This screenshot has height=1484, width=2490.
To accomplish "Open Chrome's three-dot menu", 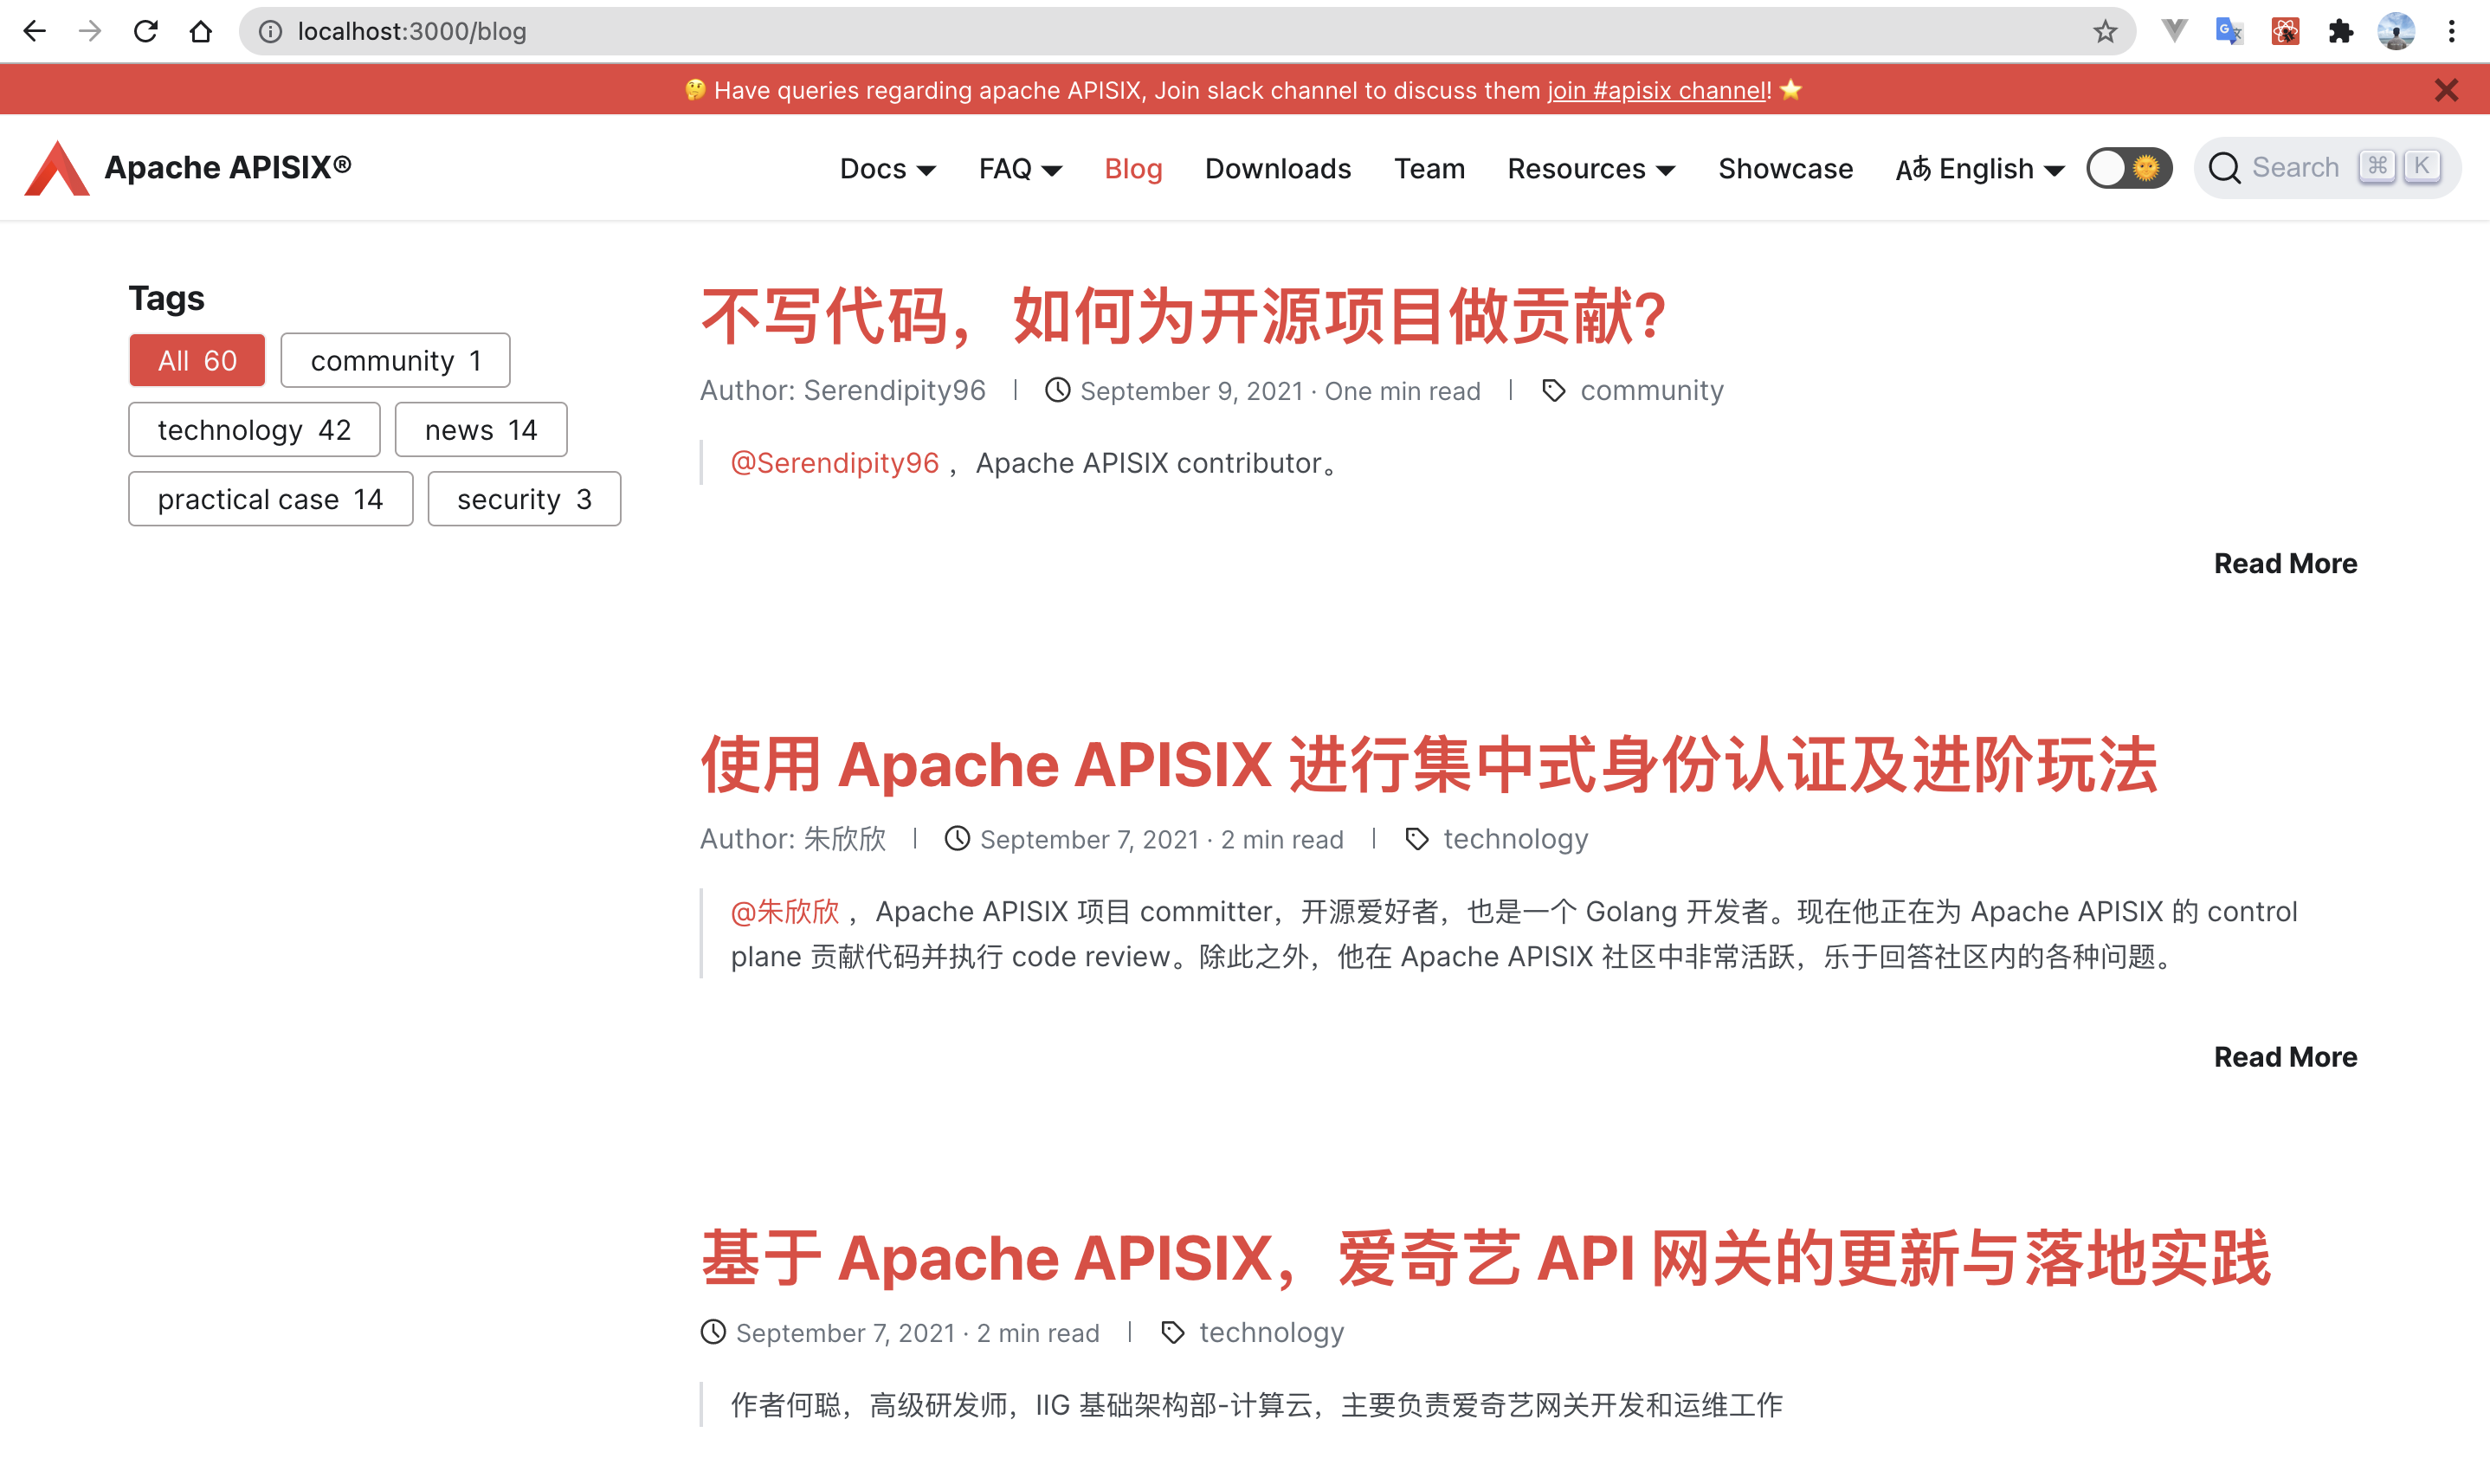I will pos(2451,31).
